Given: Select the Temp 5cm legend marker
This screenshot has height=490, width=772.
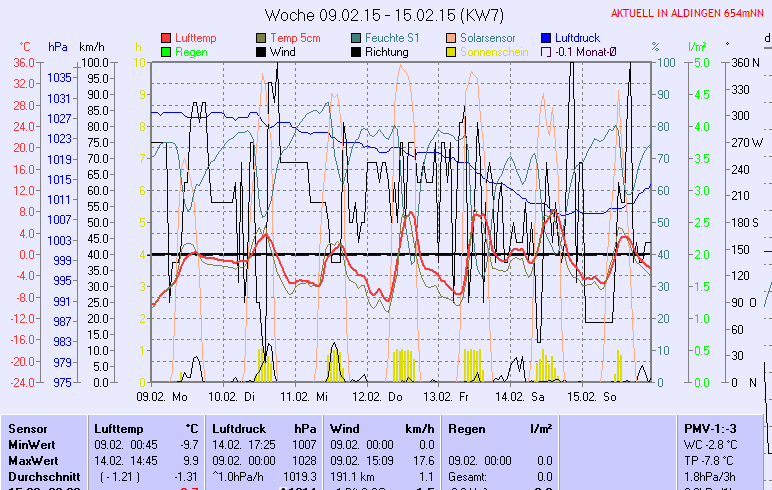Looking at the screenshot, I should click(x=262, y=38).
